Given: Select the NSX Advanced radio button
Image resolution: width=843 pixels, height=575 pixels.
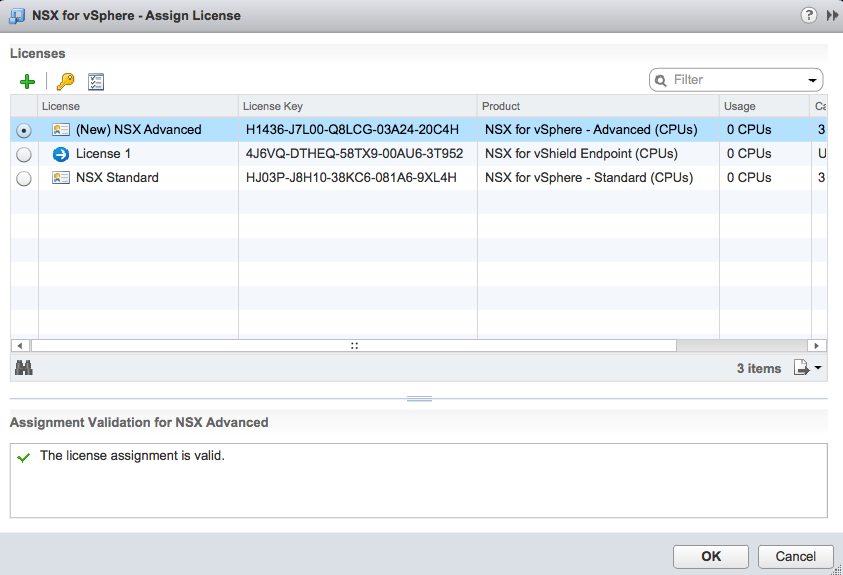Looking at the screenshot, I should pyautogui.click(x=24, y=130).
